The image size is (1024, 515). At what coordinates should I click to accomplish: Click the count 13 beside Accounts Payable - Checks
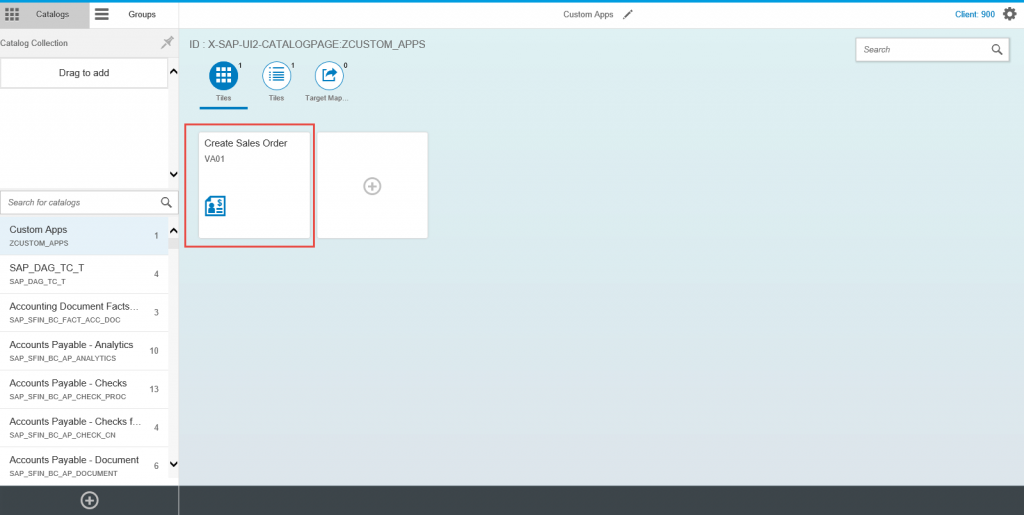pyautogui.click(x=154, y=390)
